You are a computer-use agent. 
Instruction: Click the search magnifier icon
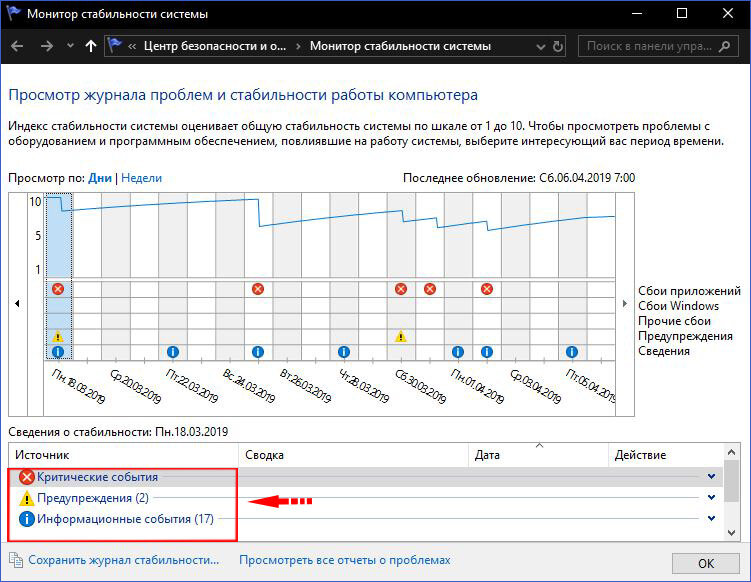pos(725,46)
